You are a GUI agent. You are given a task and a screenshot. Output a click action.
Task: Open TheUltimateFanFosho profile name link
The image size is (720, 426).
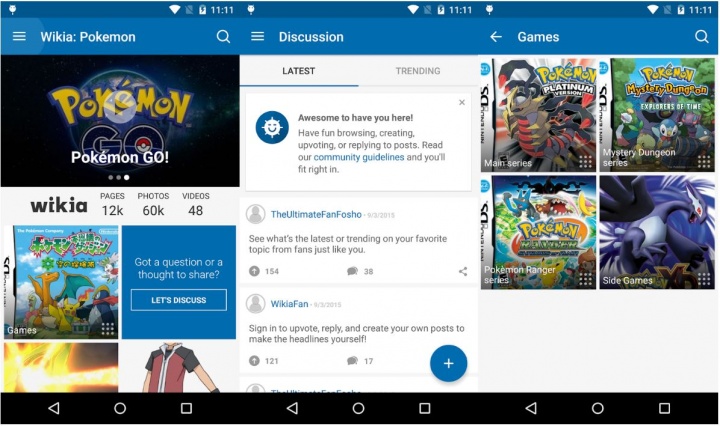(316, 214)
